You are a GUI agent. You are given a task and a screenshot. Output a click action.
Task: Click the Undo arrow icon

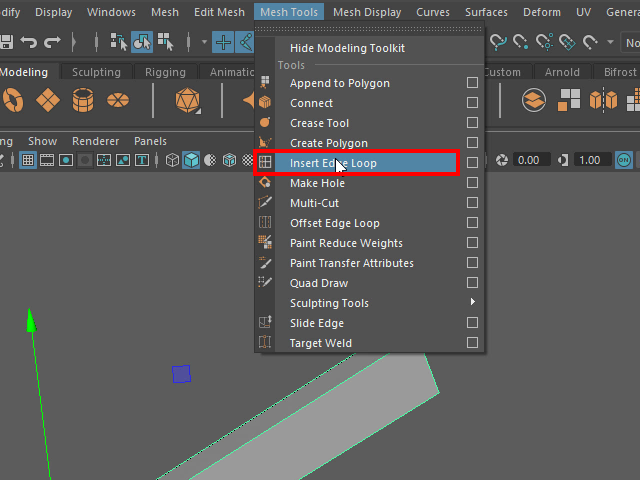pyautogui.click(x=29, y=42)
